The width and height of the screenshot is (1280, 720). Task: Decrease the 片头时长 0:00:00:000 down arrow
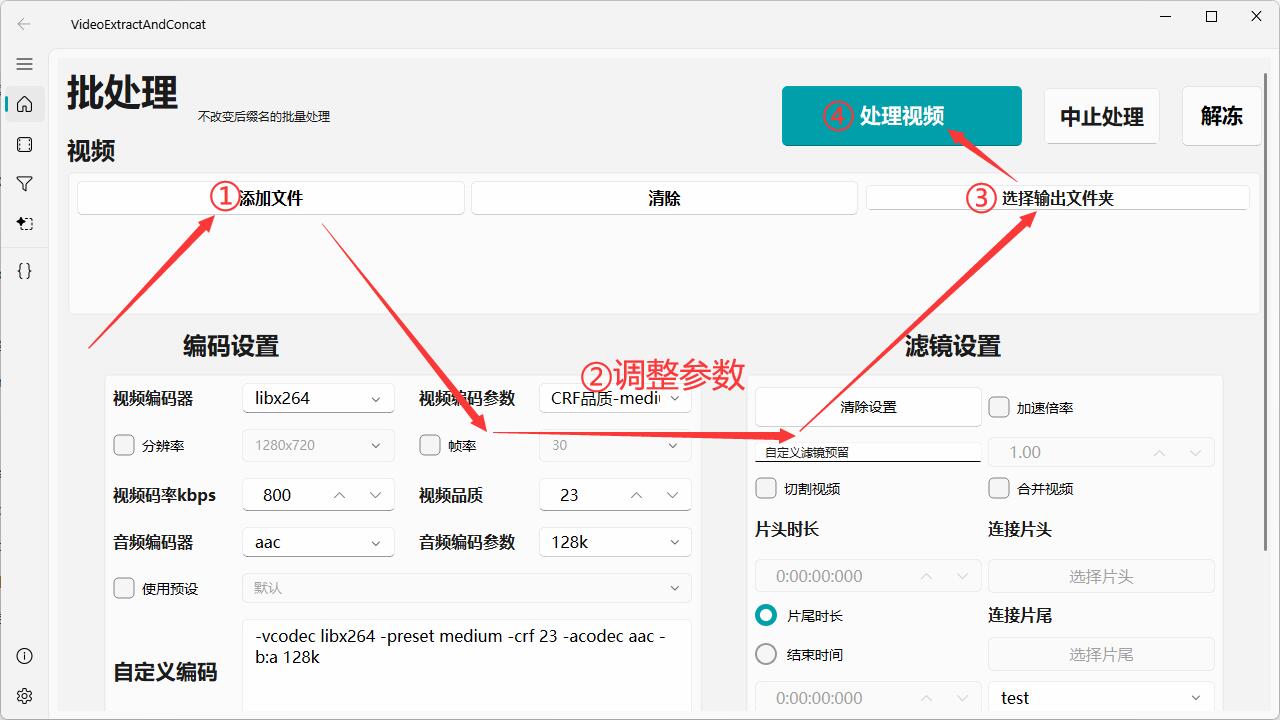pos(963,576)
